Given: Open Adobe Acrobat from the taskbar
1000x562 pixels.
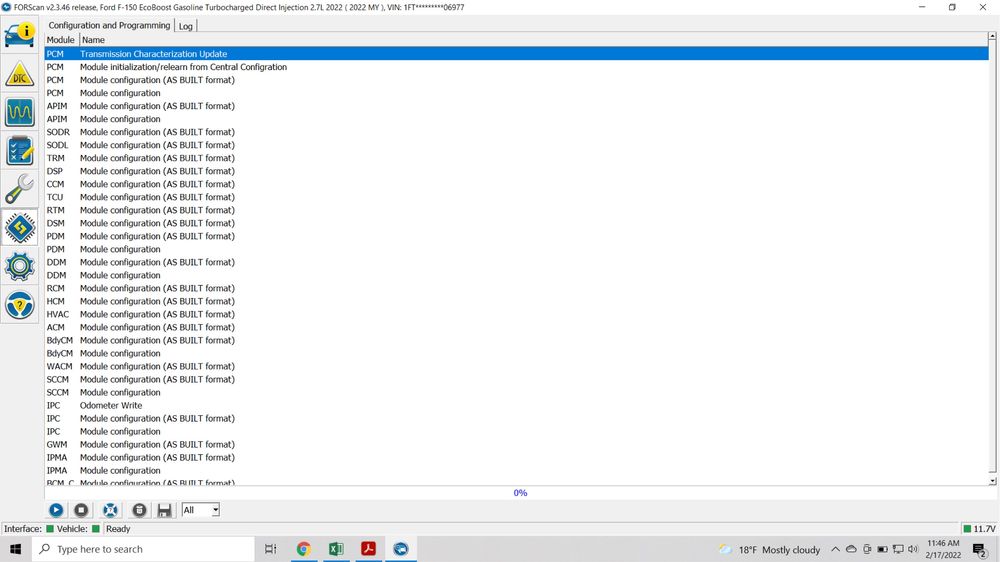Looking at the screenshot, I should click(369, 549).
